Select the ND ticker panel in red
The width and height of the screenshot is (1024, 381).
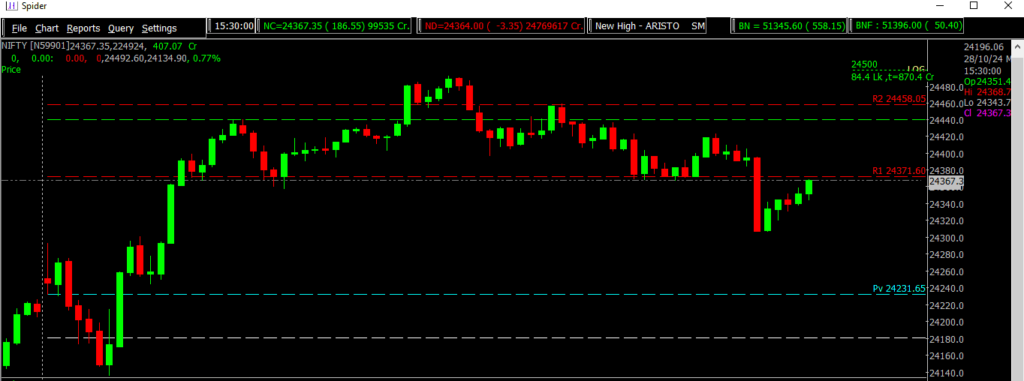503,26
